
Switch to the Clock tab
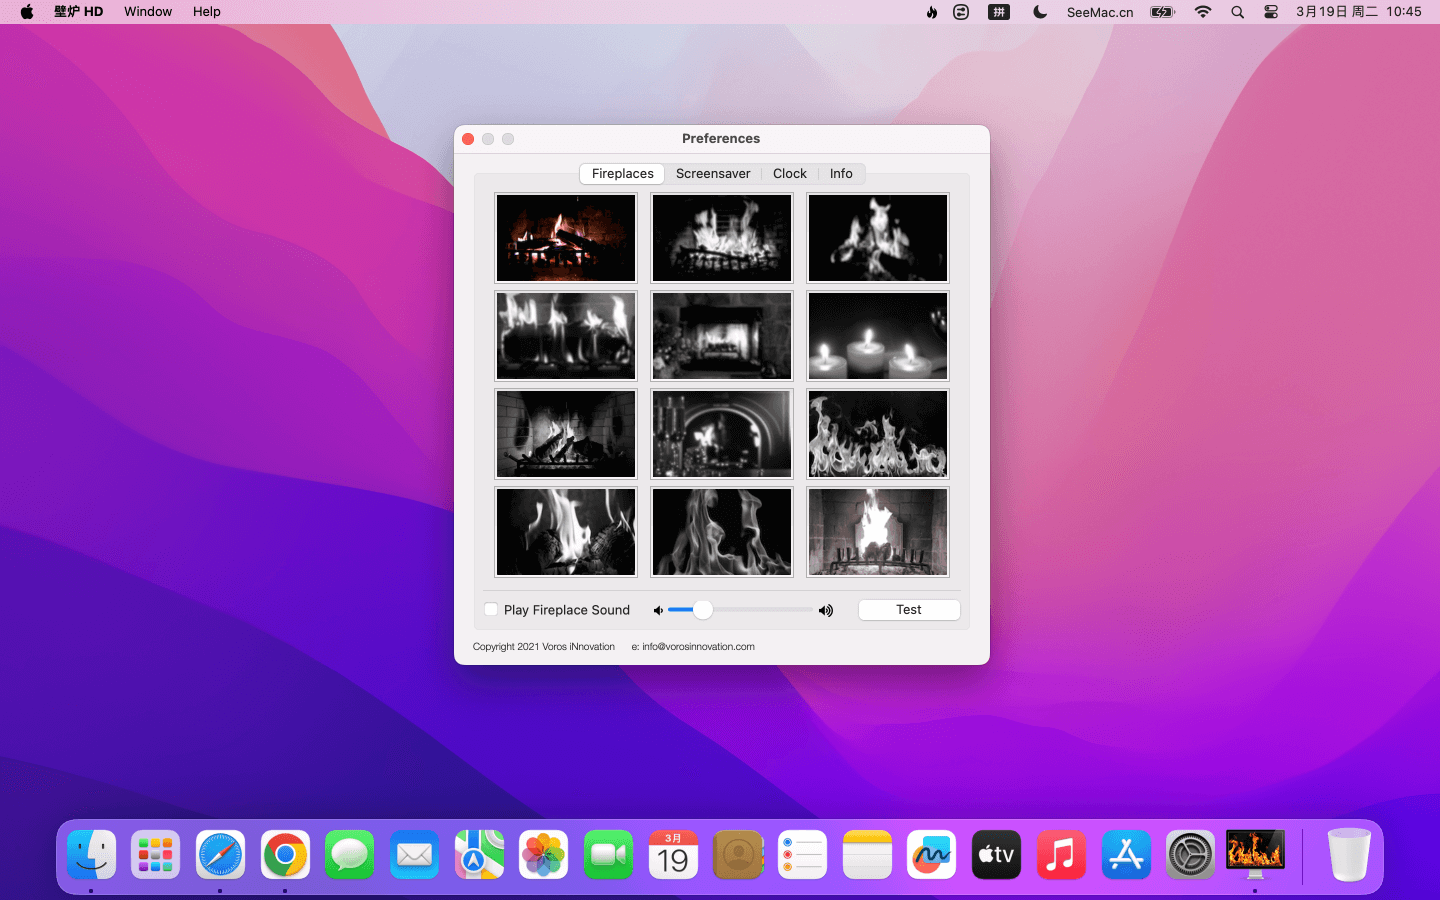click(789, 173)
